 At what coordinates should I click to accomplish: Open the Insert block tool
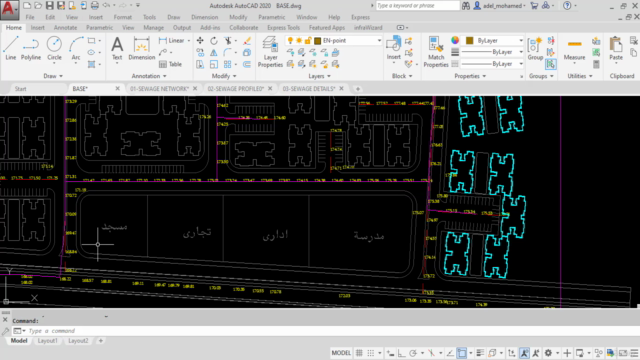(393, 48)
